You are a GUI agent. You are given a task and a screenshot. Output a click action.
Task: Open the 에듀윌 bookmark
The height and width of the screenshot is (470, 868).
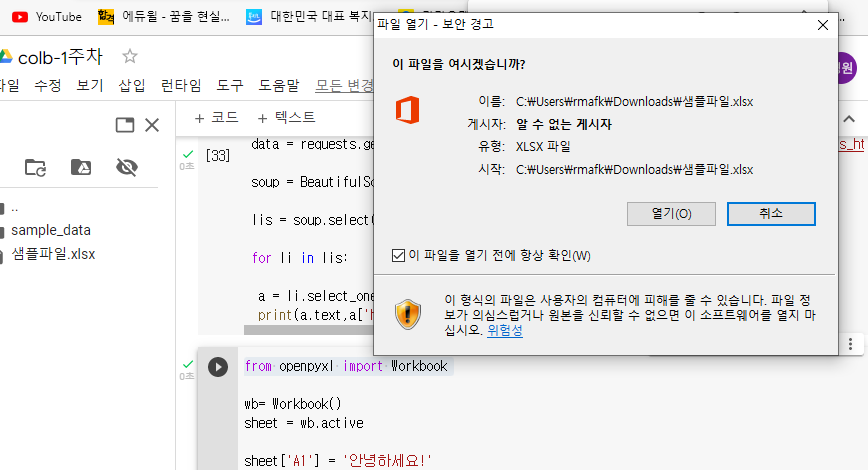click(x=164, y=17)
